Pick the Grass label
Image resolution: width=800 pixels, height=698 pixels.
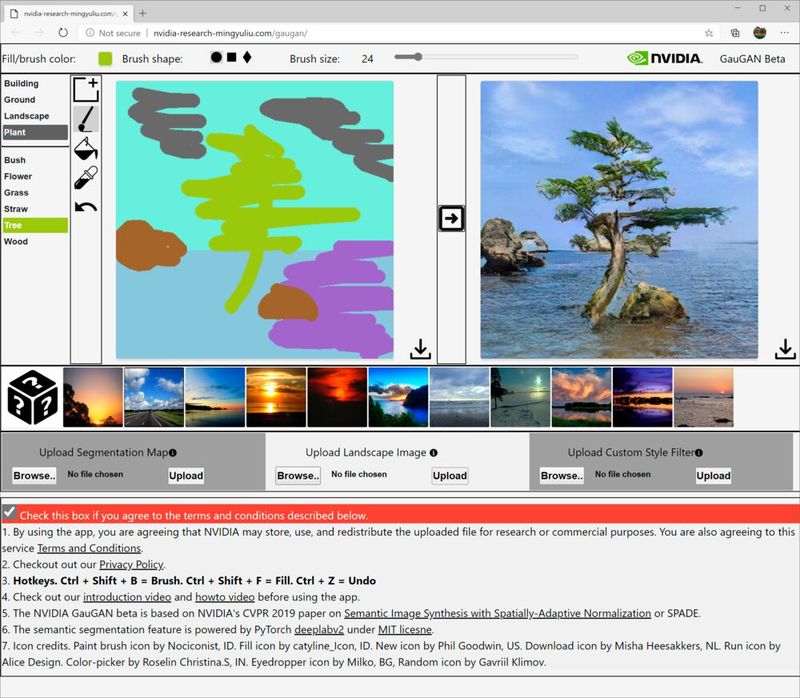pos(35,192)
